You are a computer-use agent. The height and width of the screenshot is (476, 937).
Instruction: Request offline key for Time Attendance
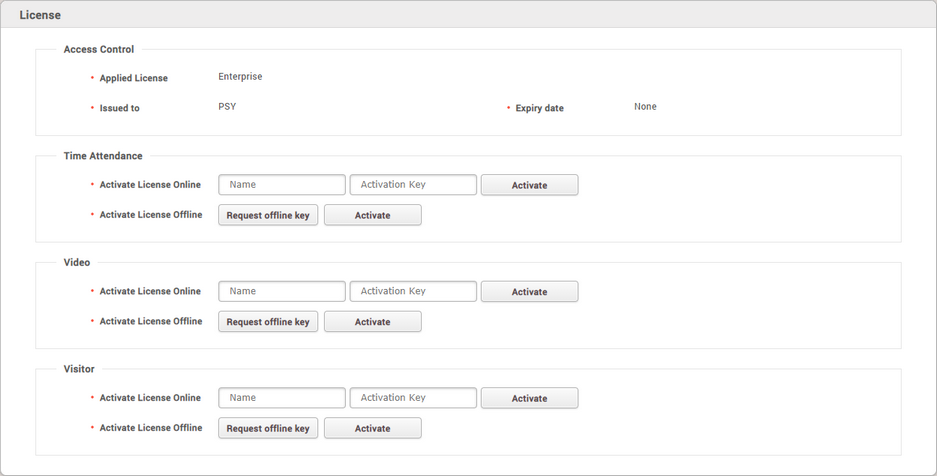(268, 215)
